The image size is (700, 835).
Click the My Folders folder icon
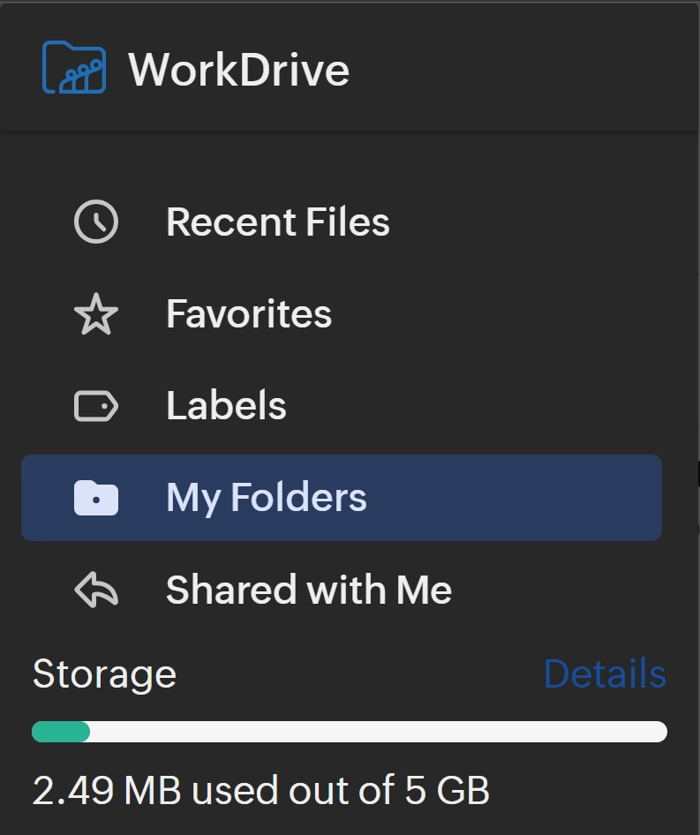pyautogui.click(x=96, y=498)
